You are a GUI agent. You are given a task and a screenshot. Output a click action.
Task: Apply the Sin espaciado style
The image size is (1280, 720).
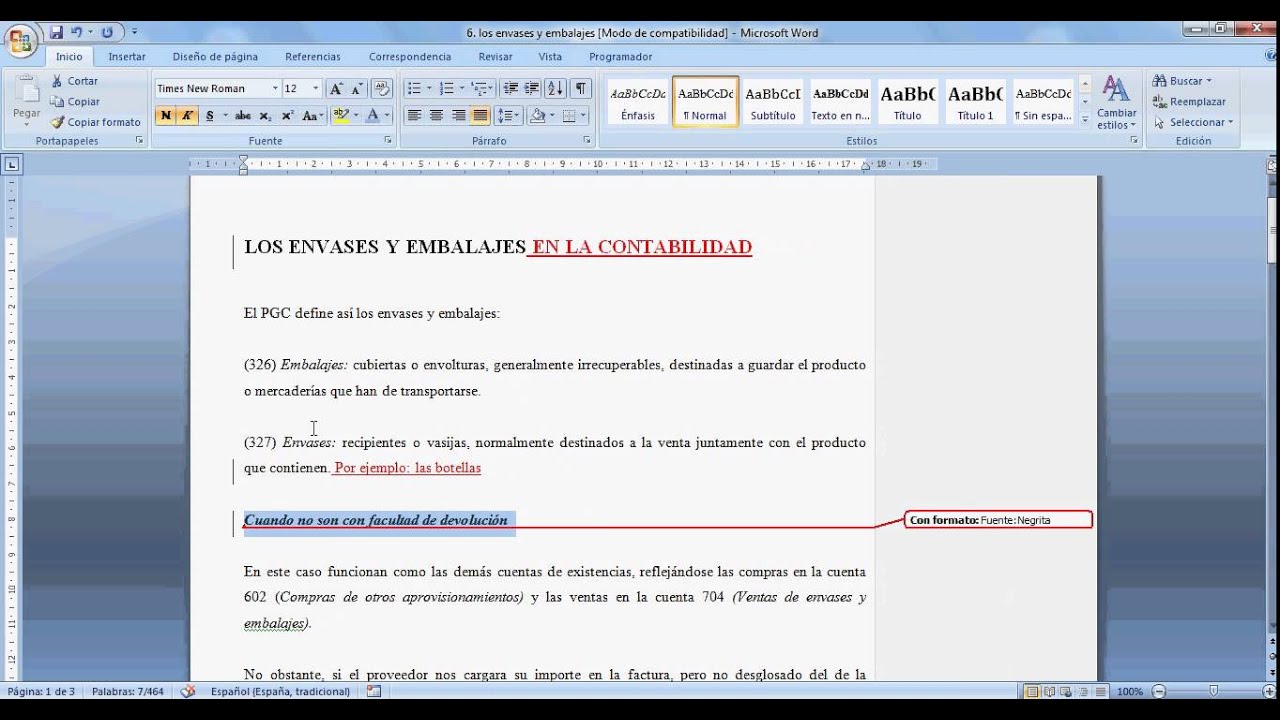click(1043, 101)
